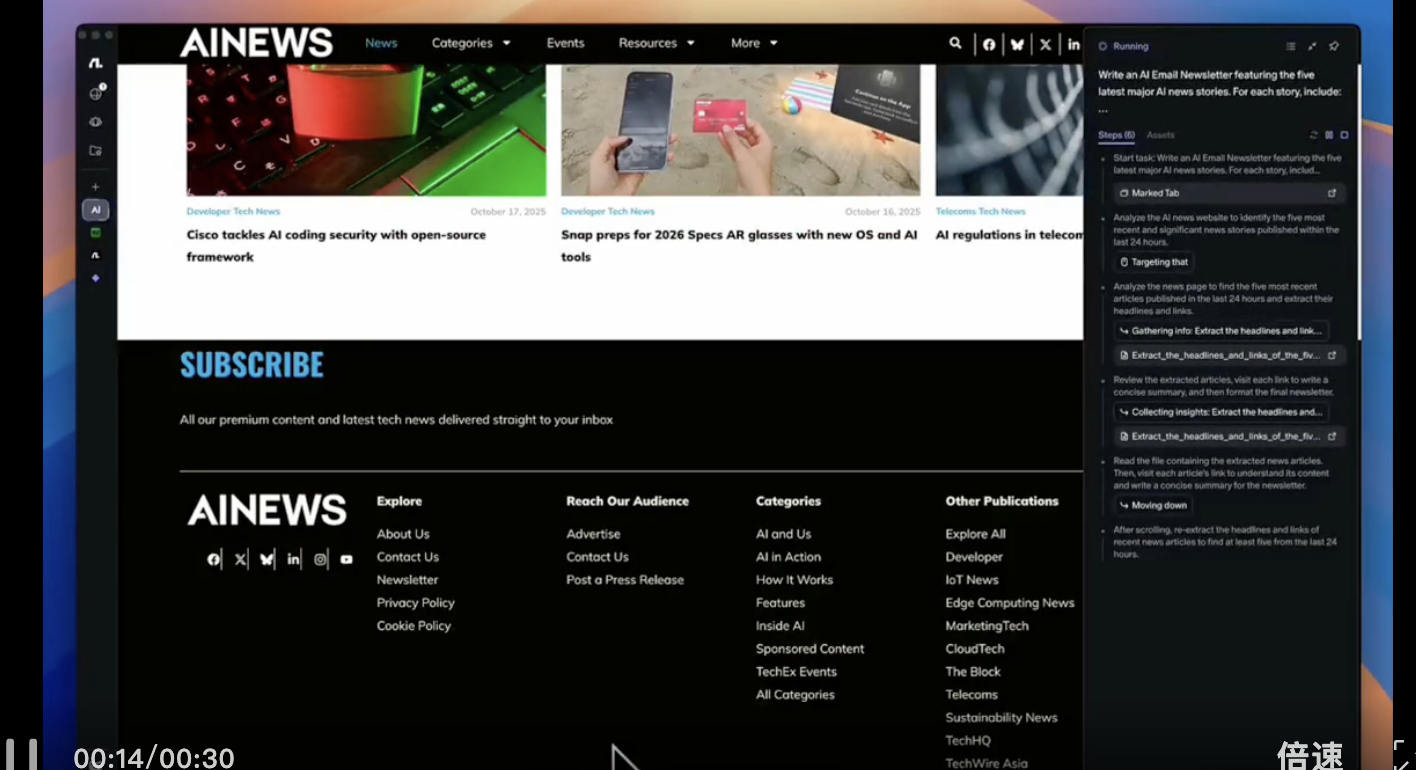1416x770 pixels.
Task: Pin the agent task panel
Action: tap(1333, 46)
